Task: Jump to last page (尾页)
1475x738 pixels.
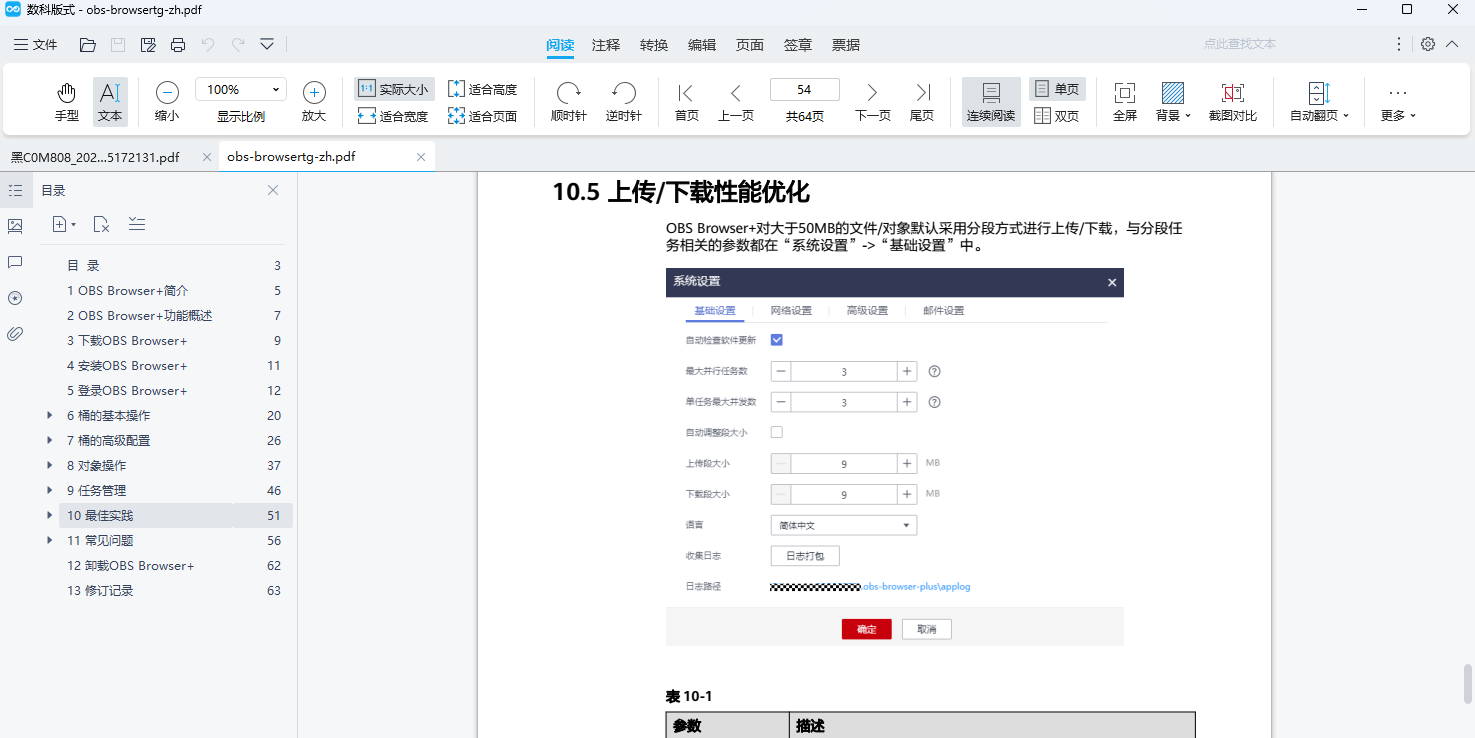Action: pos(922,103)
